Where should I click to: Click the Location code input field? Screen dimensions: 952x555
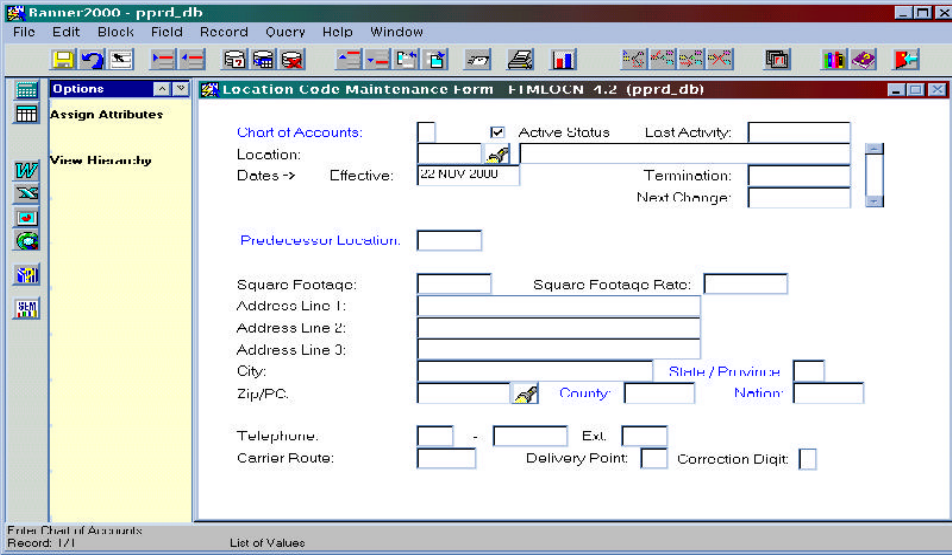449,154
